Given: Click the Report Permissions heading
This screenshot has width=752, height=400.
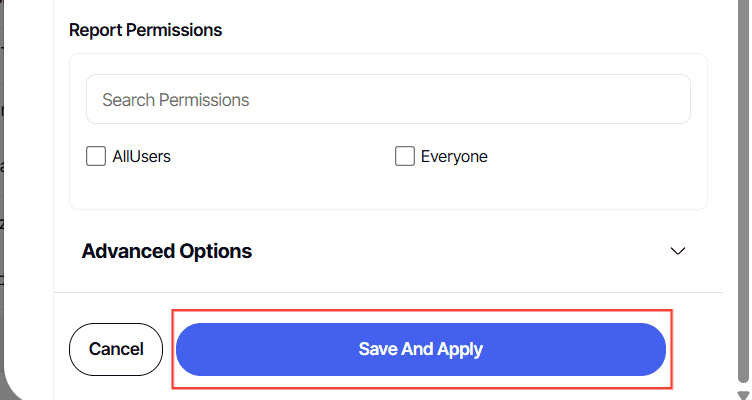Looking at the screenshot, I should (145, 30).
